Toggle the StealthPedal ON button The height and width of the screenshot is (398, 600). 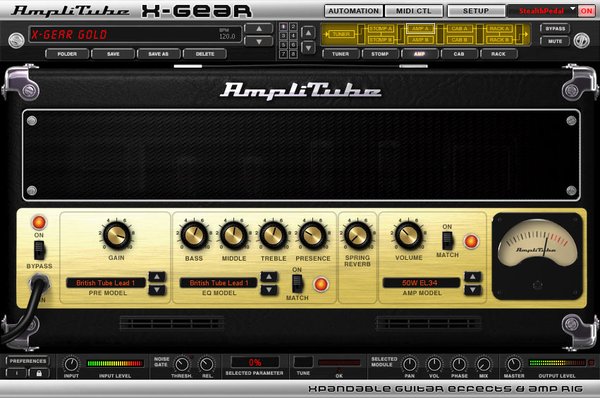coord(586,11)
